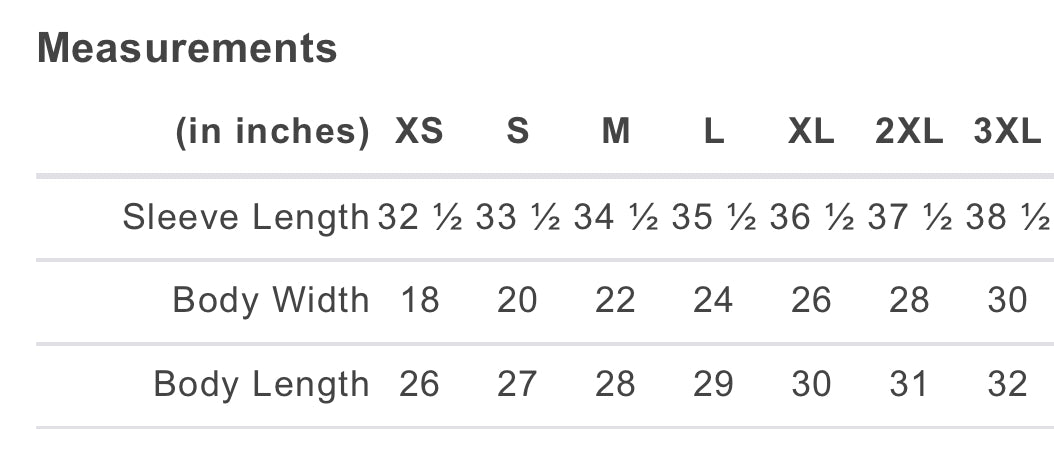
Task: Click sleeve length value 38 ½
Action: point(1008,218)
